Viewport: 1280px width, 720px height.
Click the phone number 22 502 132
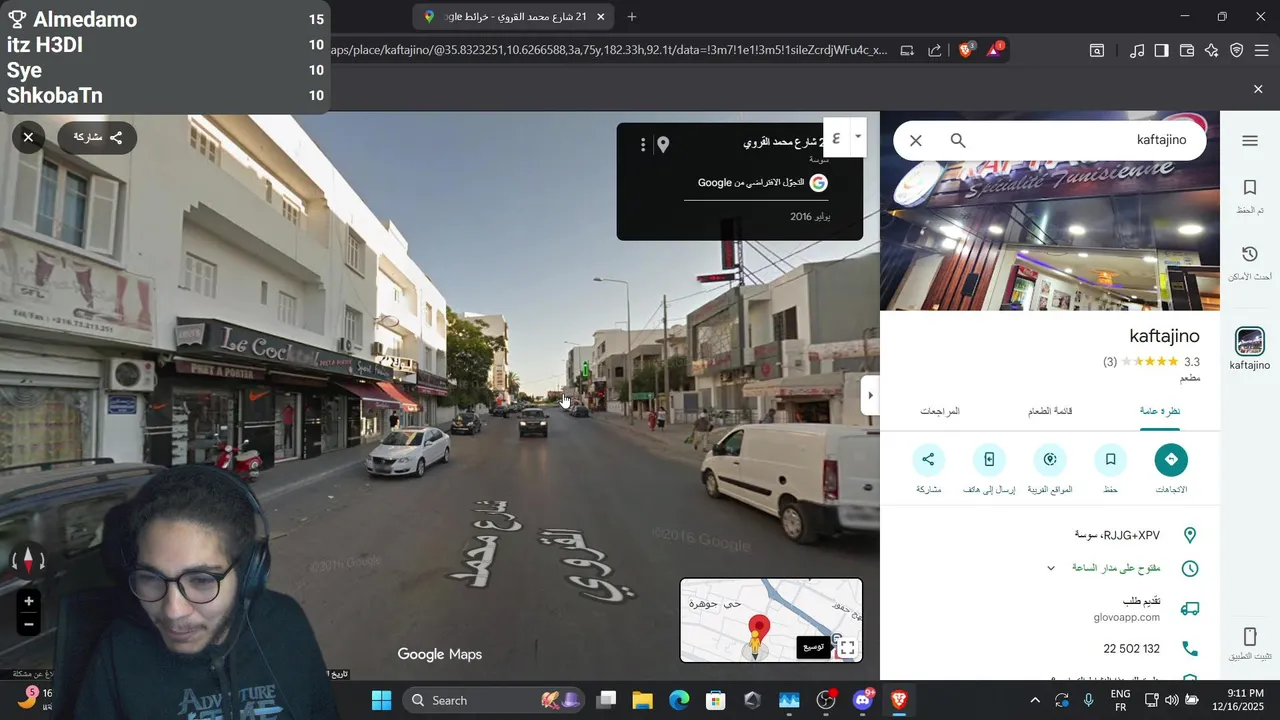coord(1131,649)
